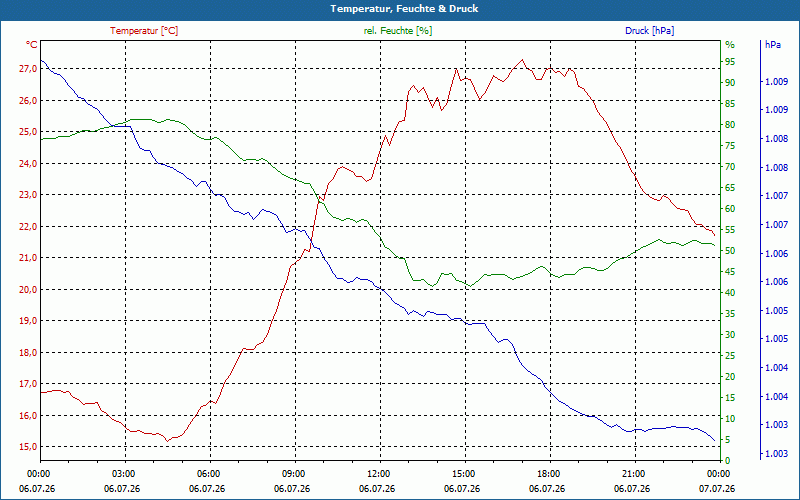Click the green "35" humidity axis value

[730, 314]
